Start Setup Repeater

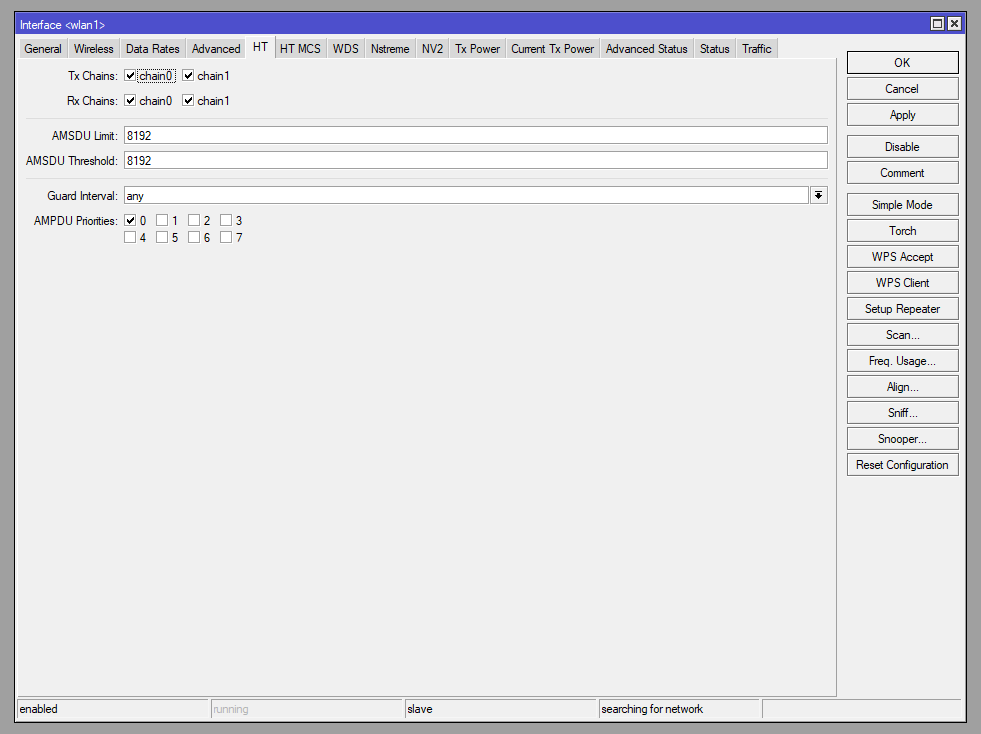902,309
